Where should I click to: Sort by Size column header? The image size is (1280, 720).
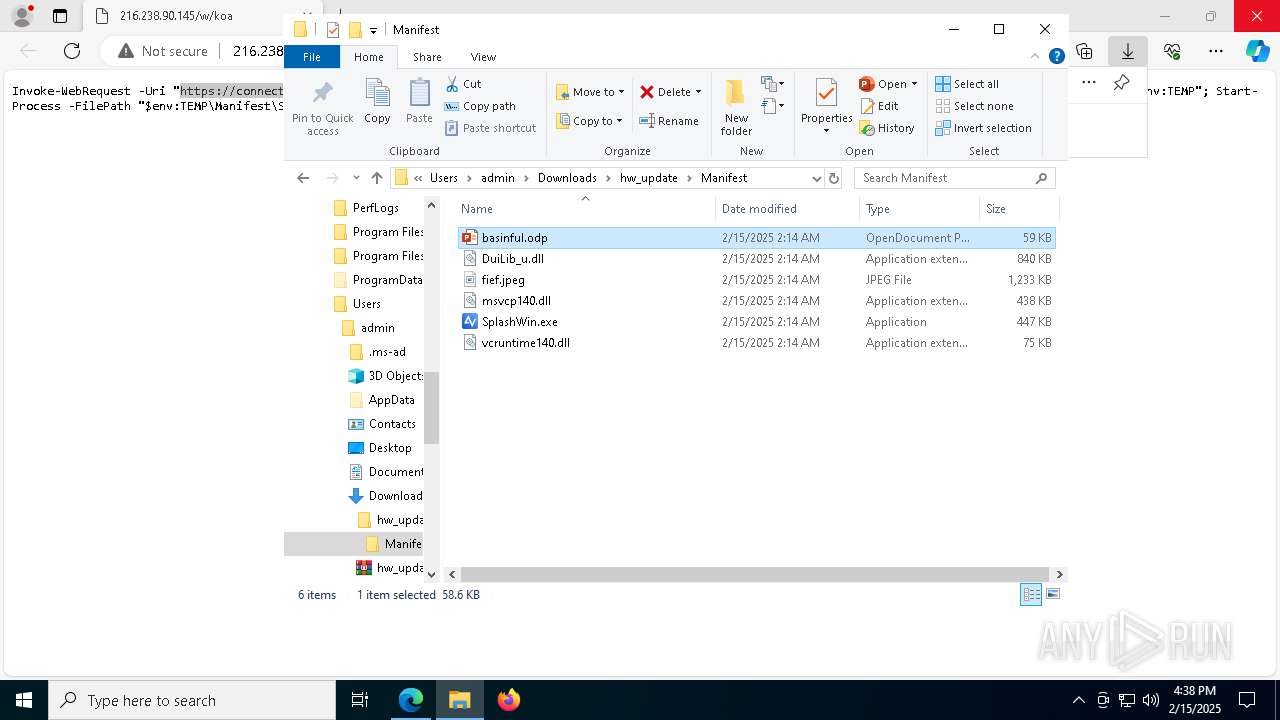coord(1018,209)
